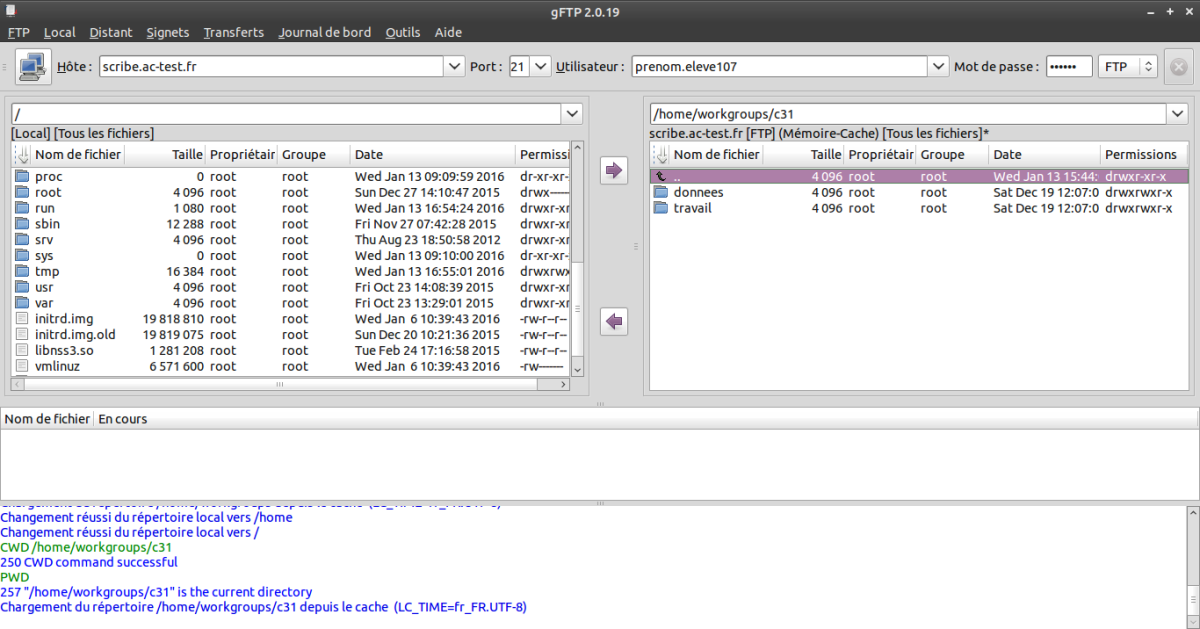The image size is (1200, 629).
Task: Click the 'En cours' transfer queue header
Action: pyautogui.click(x=122, y=419)
